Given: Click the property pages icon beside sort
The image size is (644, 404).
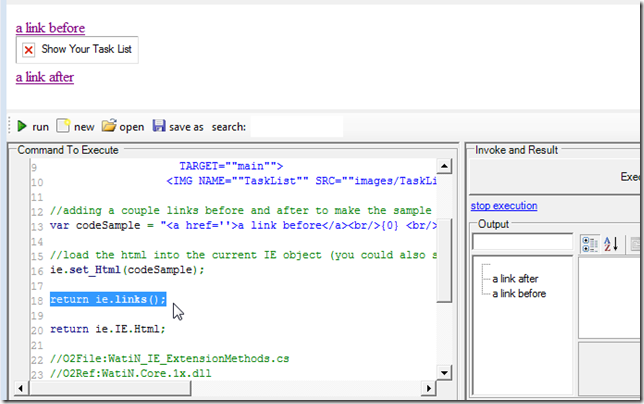Looking at the screenshot, I should click(x=636, y=243).
